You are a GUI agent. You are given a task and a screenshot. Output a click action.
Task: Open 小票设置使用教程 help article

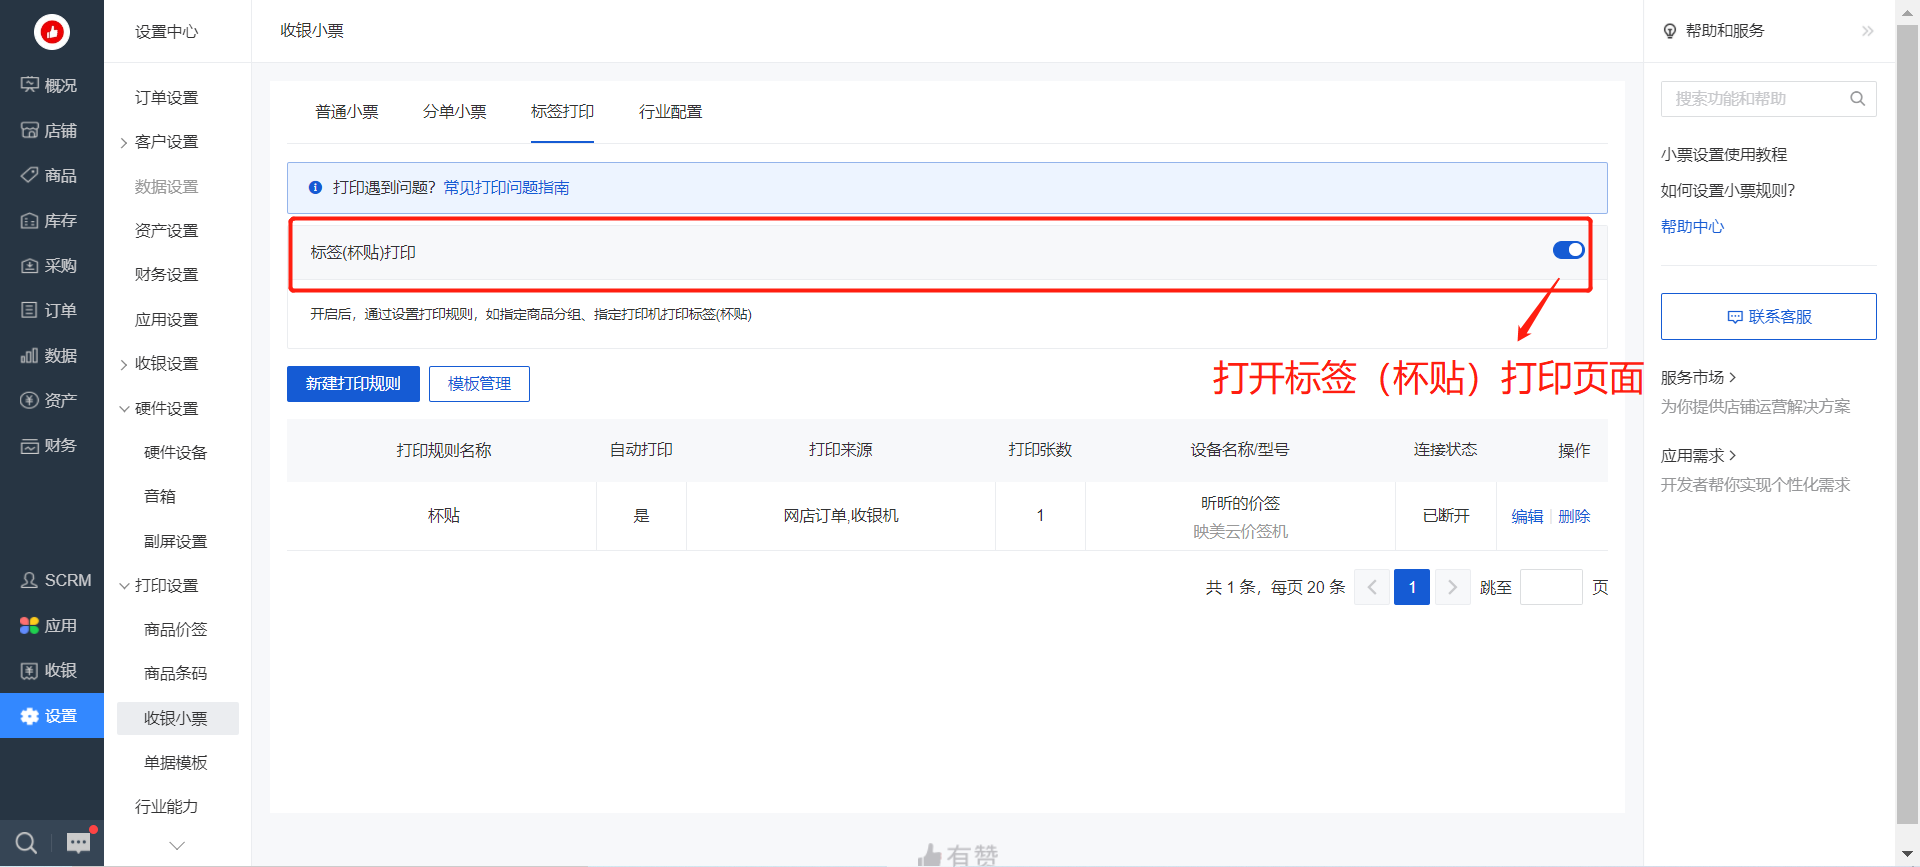(x=1724, y=154)
